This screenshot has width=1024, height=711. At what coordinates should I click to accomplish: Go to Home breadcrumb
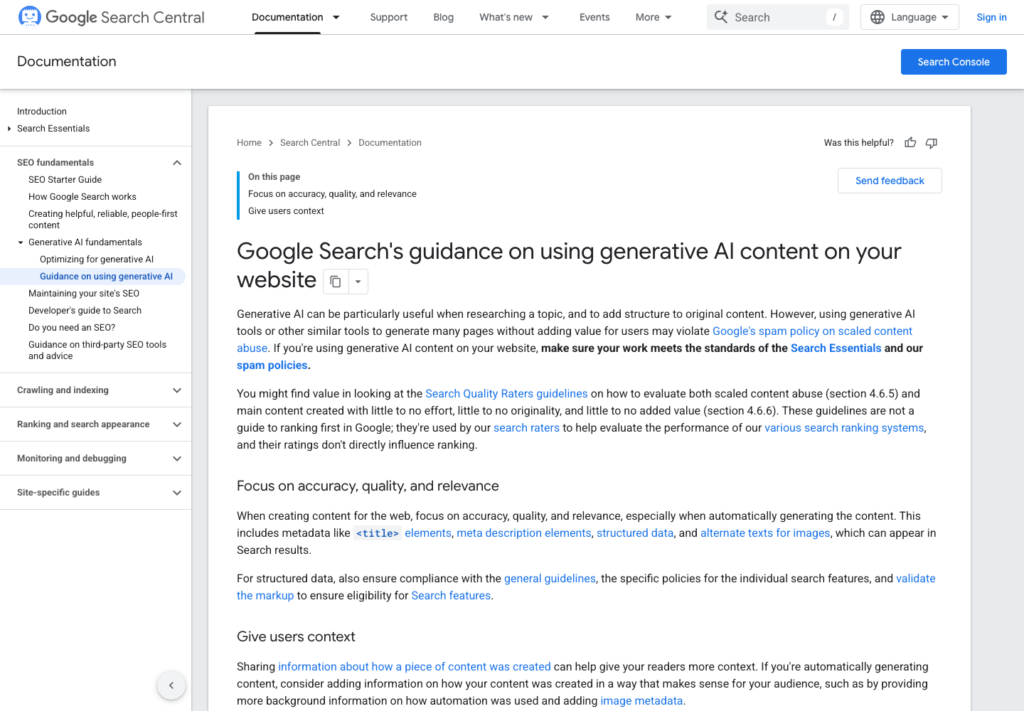249,142
